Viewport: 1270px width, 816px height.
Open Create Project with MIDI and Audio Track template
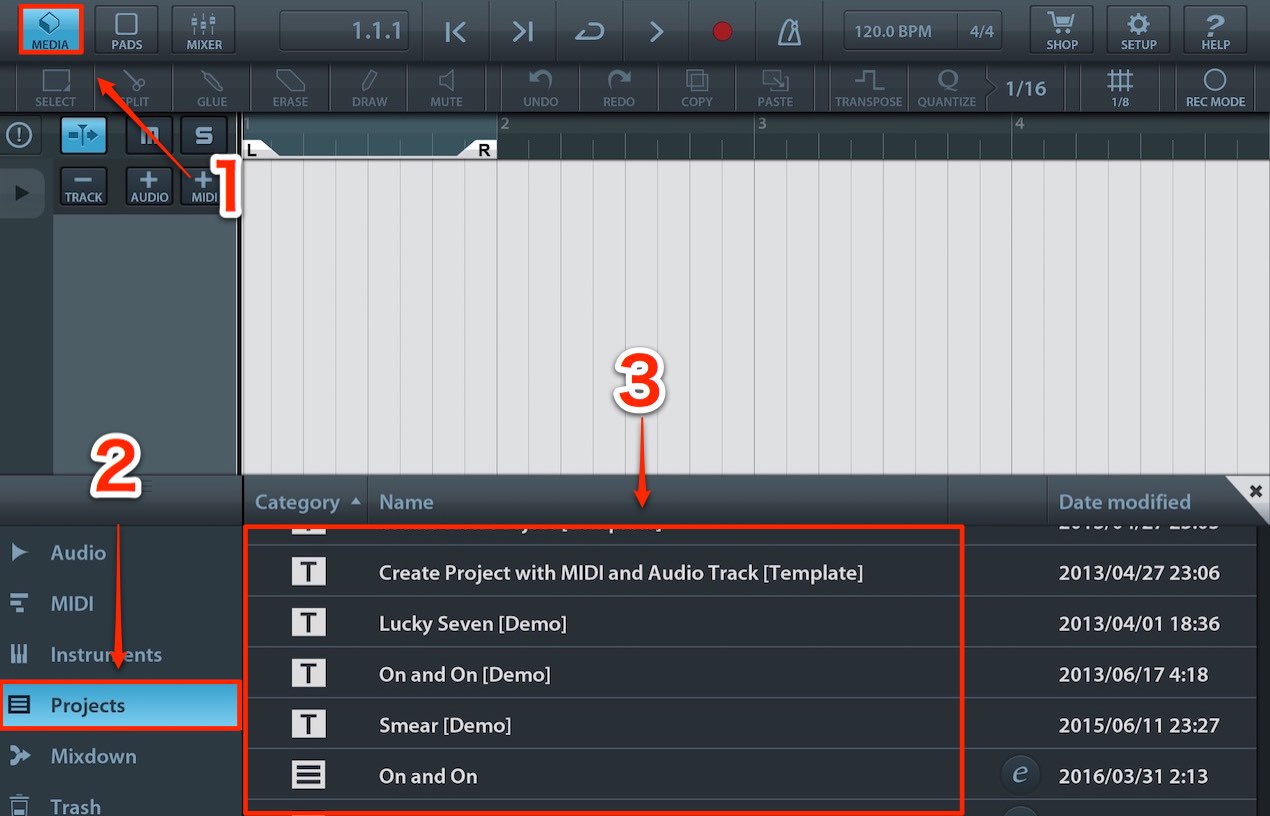point(620,573)
